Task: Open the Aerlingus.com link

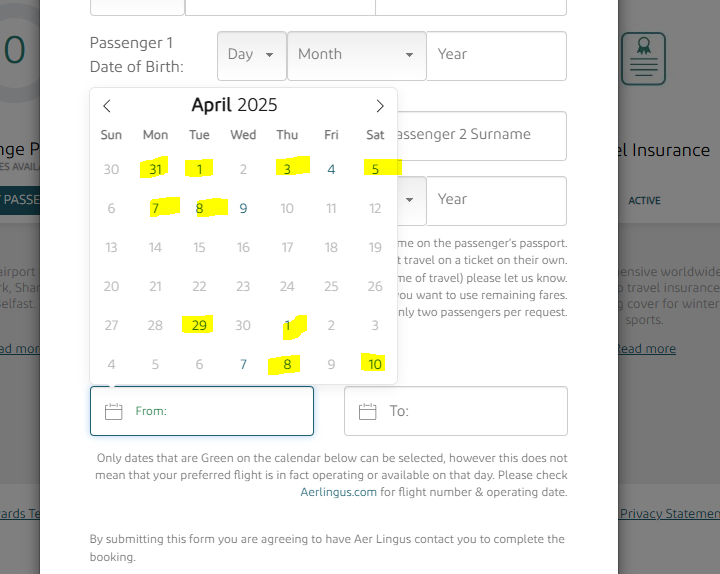Action: point(338,492)
